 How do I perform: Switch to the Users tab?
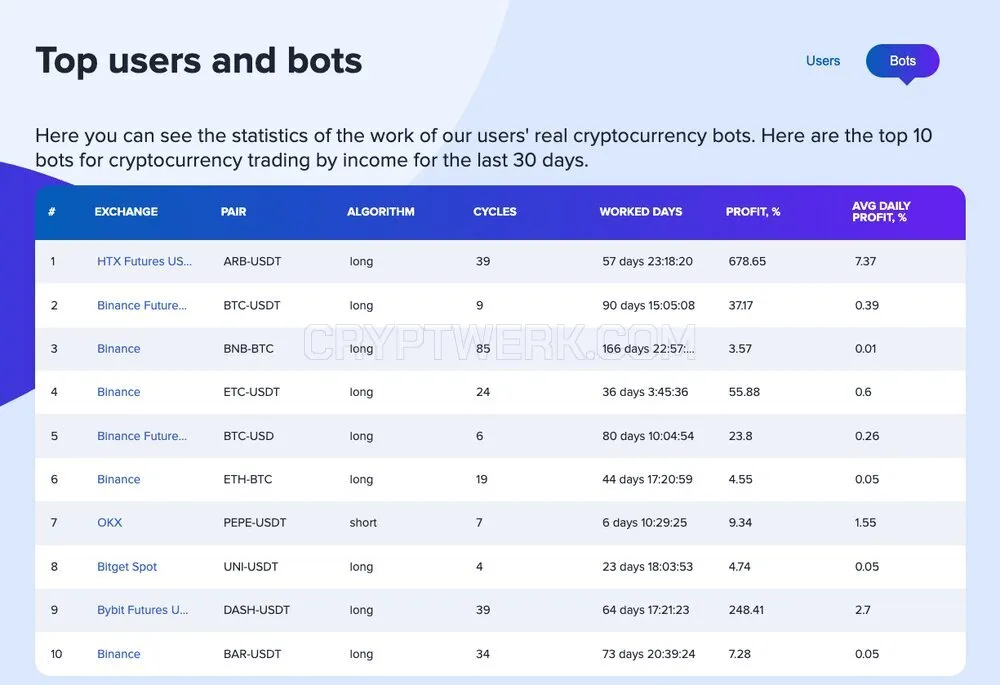tap(823, 61)
